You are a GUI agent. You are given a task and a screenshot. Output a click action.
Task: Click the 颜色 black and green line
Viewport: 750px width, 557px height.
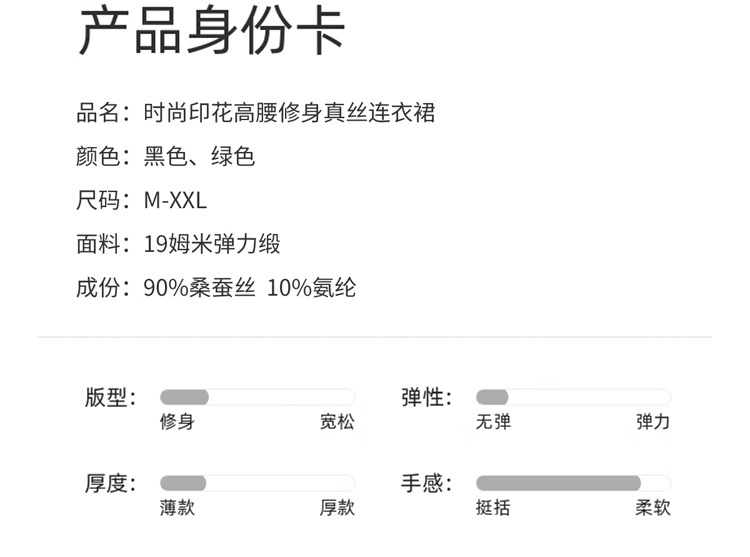tap(166, 157)
